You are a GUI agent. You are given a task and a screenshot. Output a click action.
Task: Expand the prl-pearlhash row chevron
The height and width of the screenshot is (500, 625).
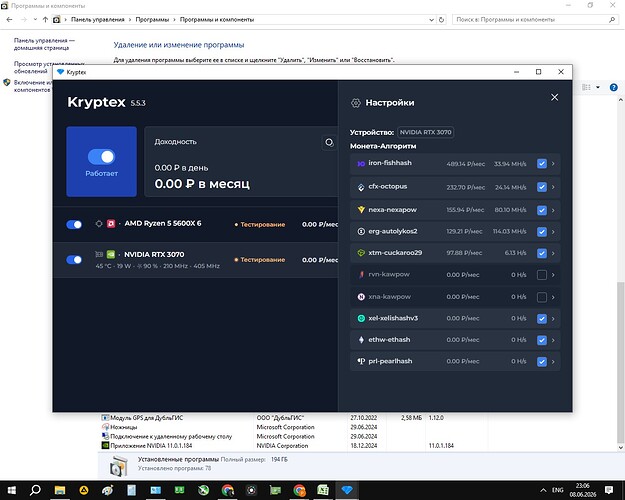553,362
